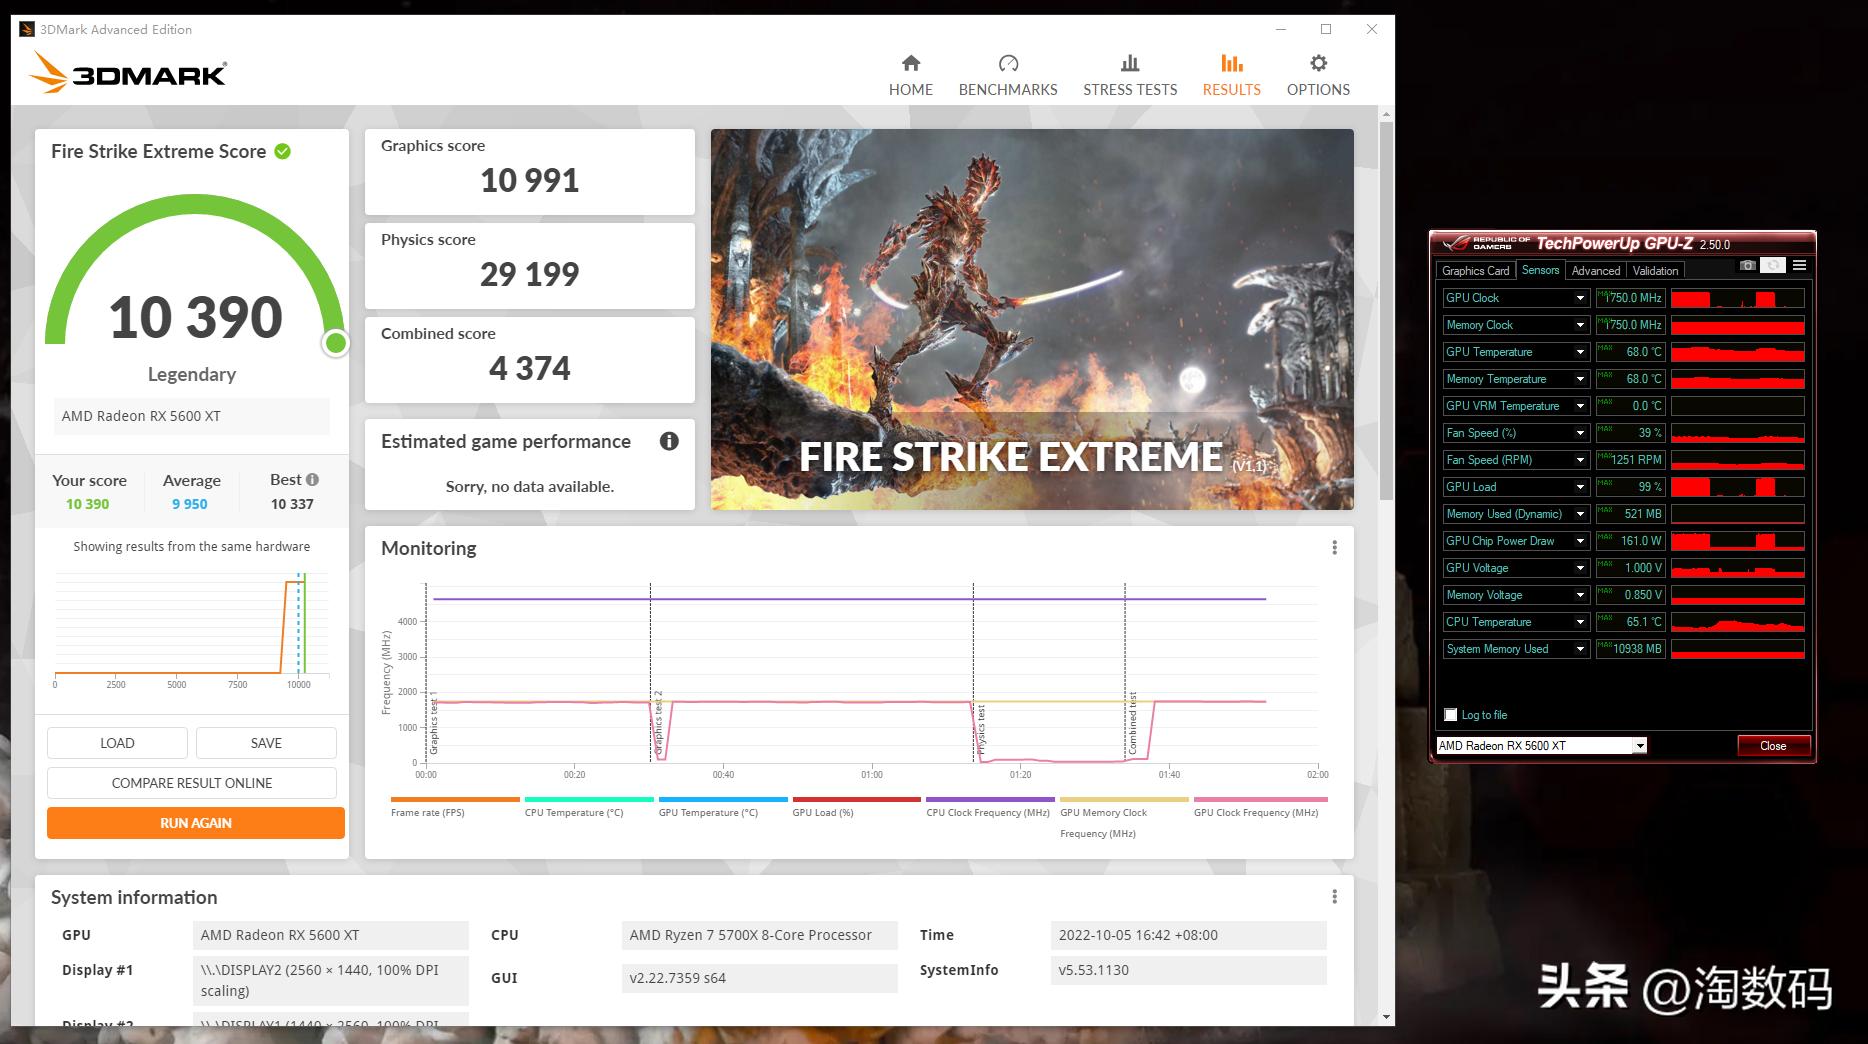Click COMPARE RESULT ONLINE button
The width and height of the screenshot is (1868, 1044).
click(192, 783)
